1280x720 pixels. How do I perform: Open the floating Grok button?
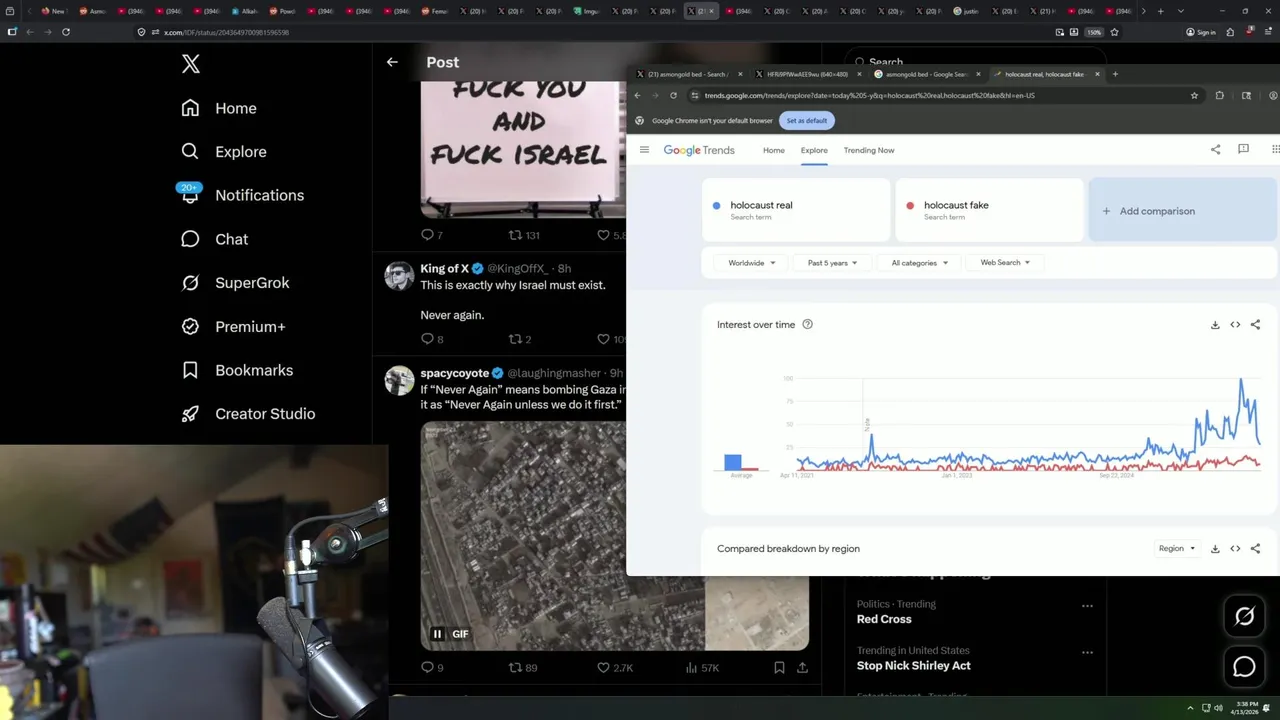click(x=1244, y=617)
